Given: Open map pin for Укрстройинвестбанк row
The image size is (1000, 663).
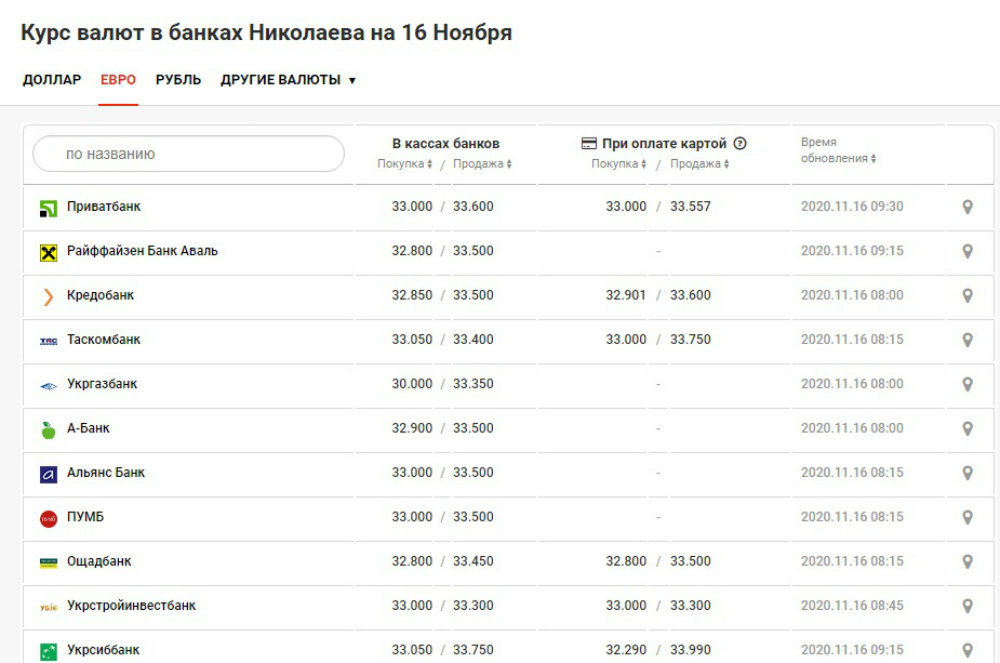Looking at the screenshot, I should coord(967,606).
